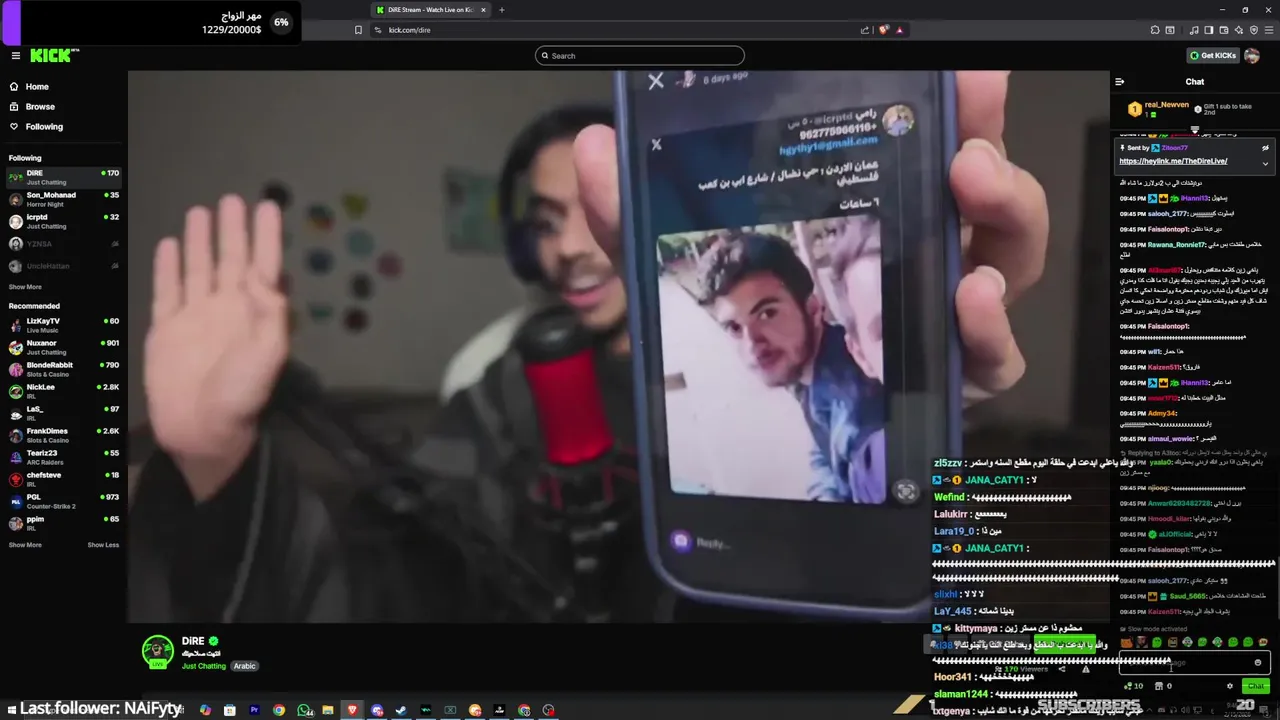
Task: Open the Brave Shields lion icon
Action: [x=883, y=30]
